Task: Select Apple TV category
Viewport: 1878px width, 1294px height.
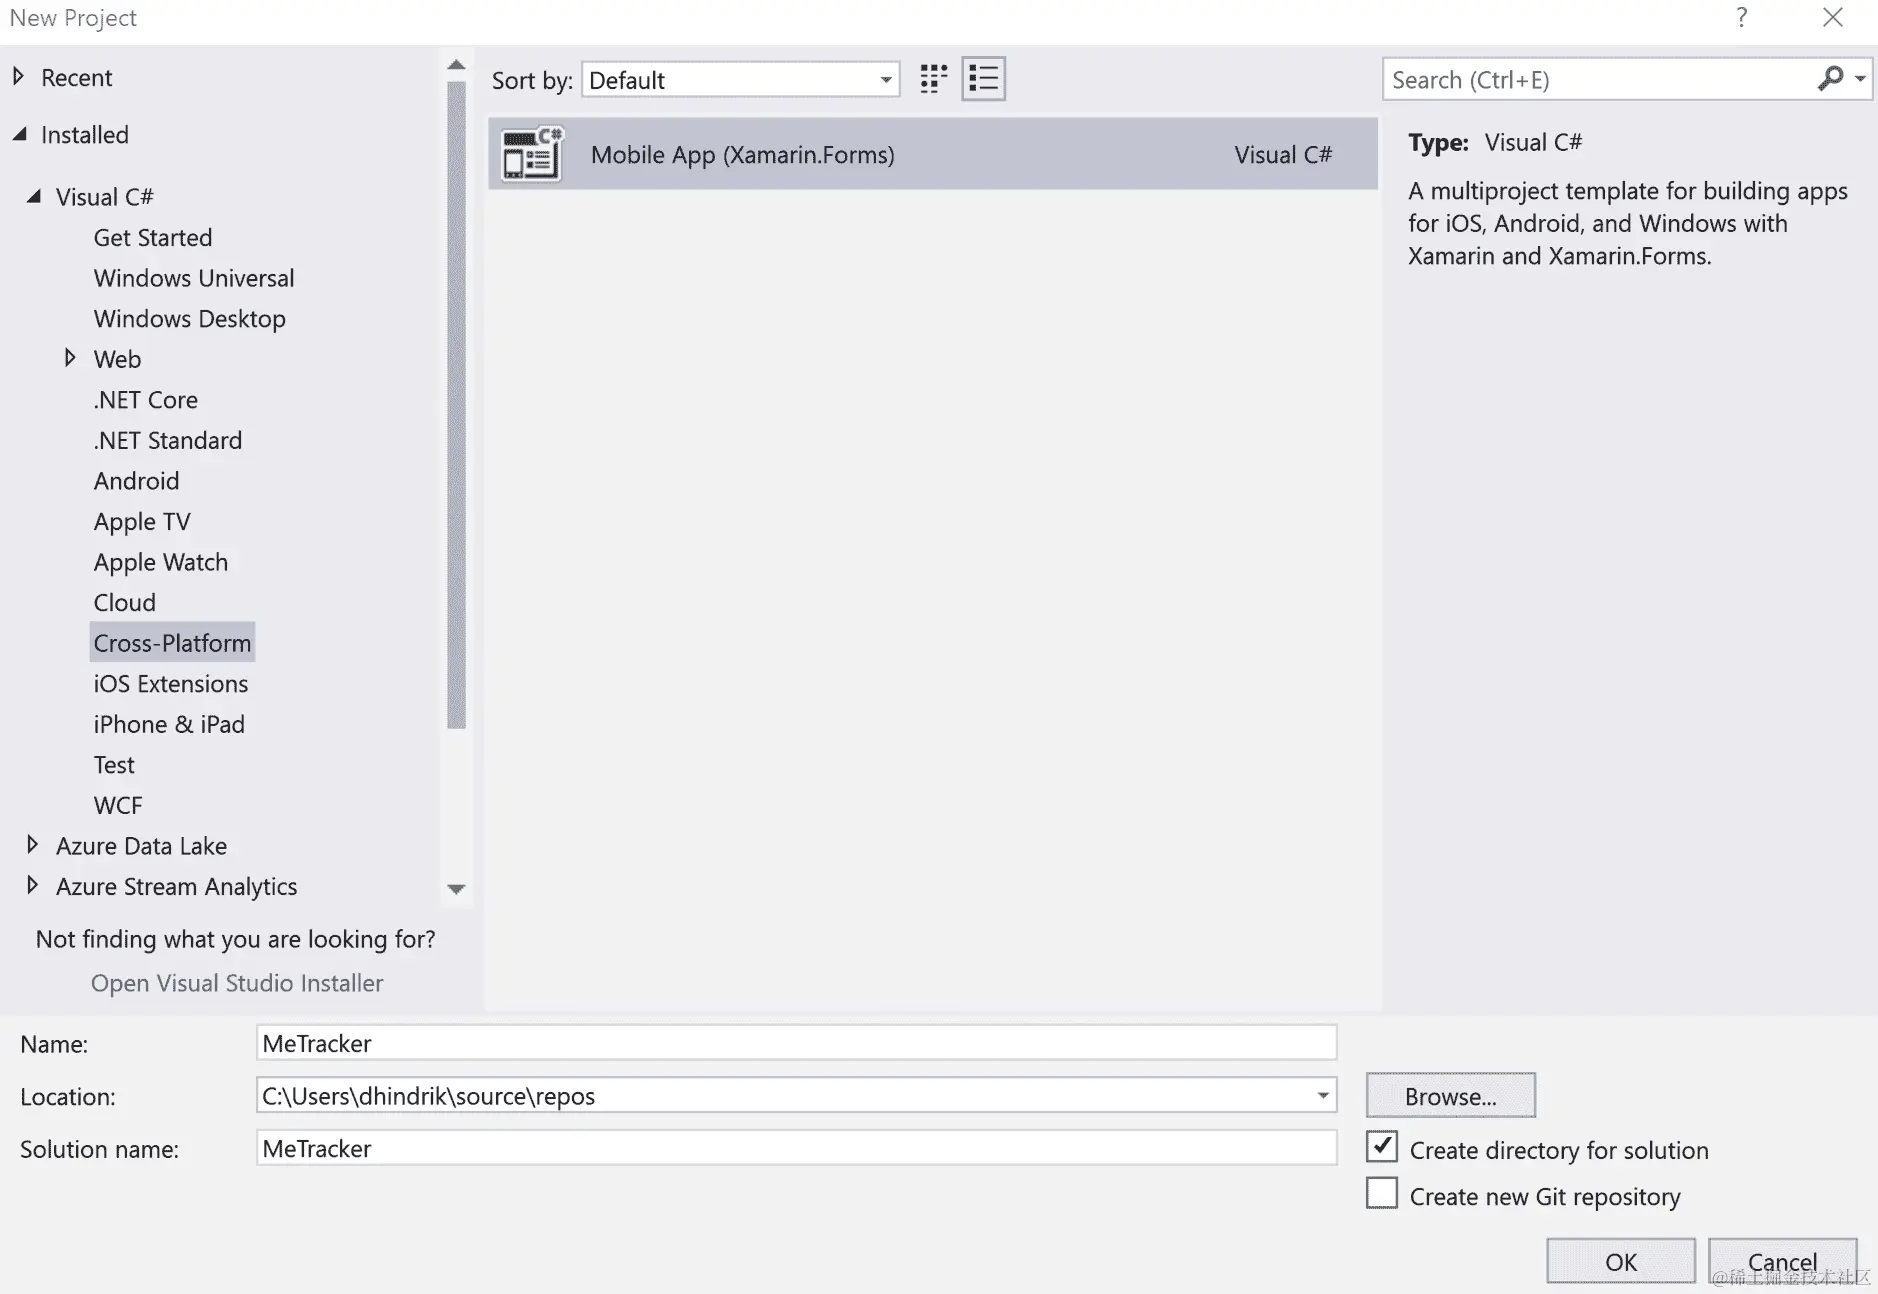Action: tap(142, 522)
